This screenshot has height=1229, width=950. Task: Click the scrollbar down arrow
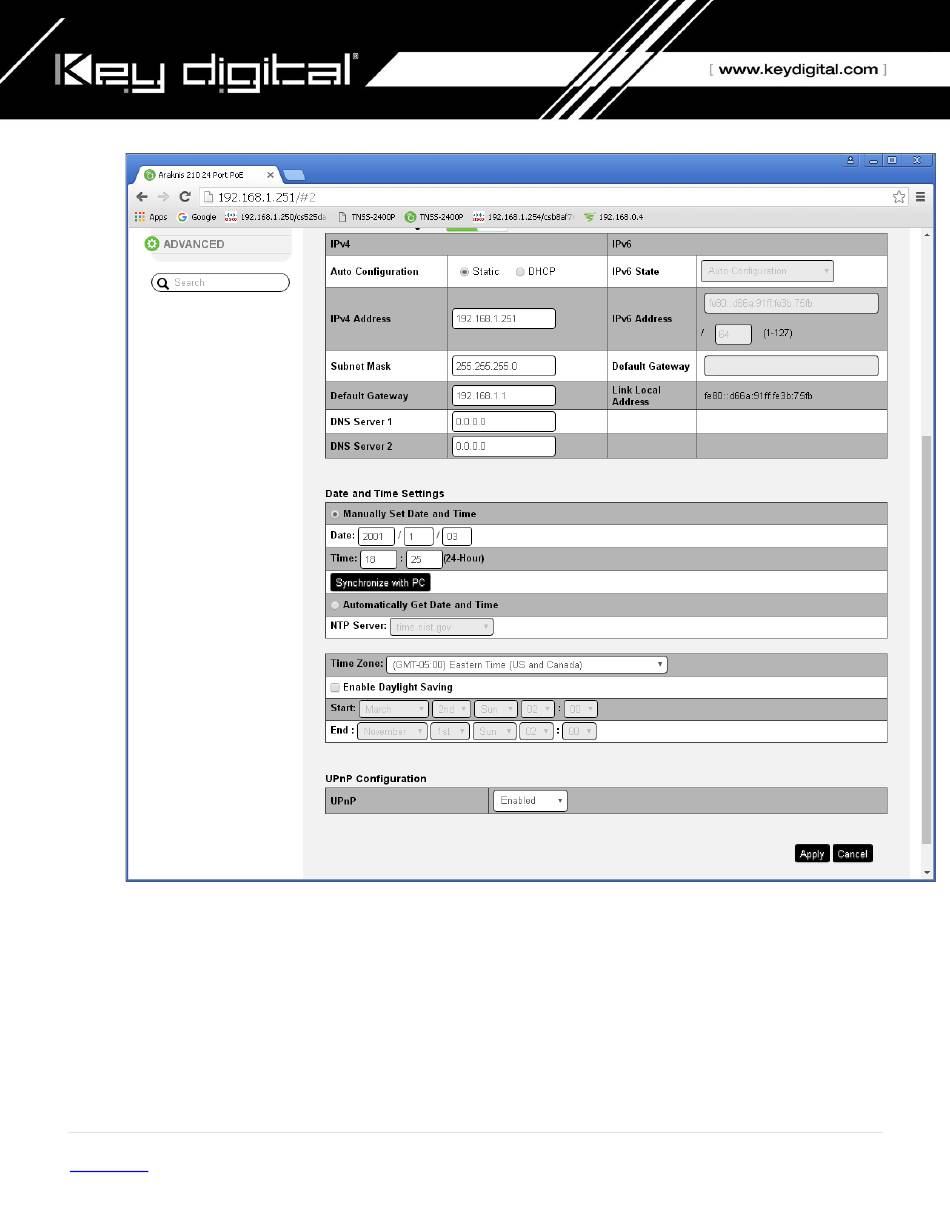927,872
